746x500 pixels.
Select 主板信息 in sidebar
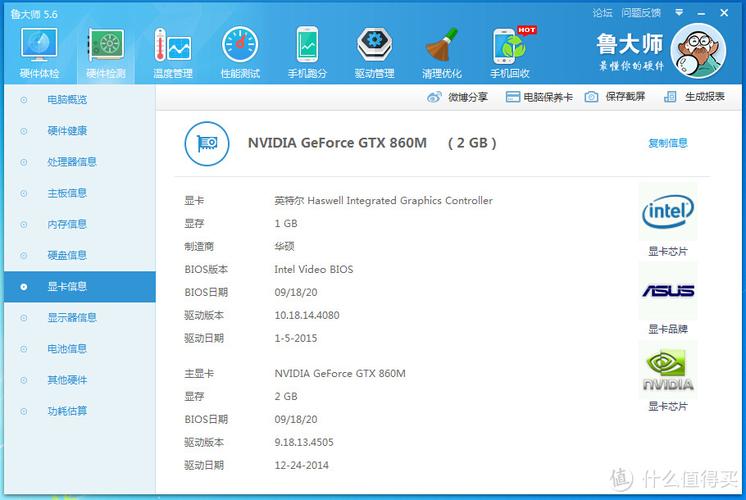pos(79,193)
